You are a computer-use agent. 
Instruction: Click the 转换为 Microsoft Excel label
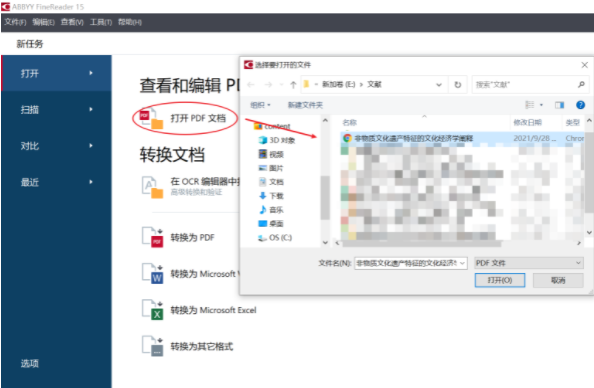pyautogui.click(x=213, y=310)
